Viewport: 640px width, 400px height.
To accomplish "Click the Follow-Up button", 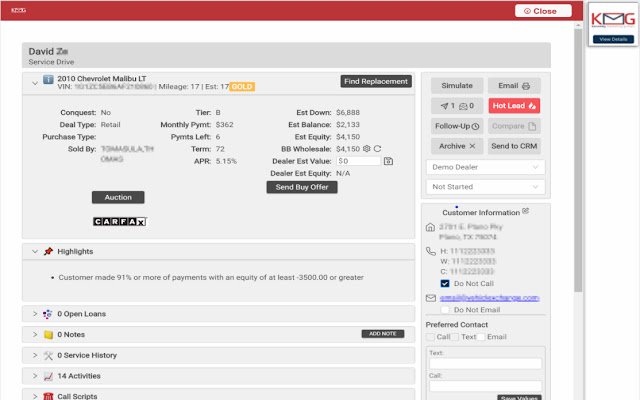I will click(x=457, y=126).
